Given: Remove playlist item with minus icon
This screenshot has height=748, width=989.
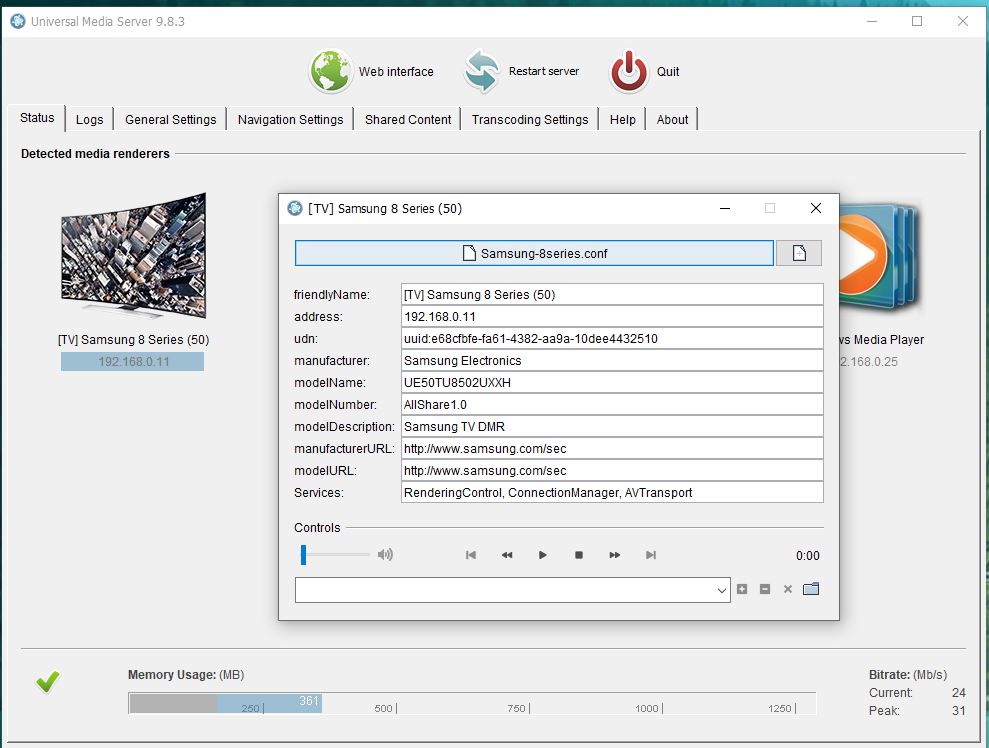Looking at the screenshot, I should point(765,589).
